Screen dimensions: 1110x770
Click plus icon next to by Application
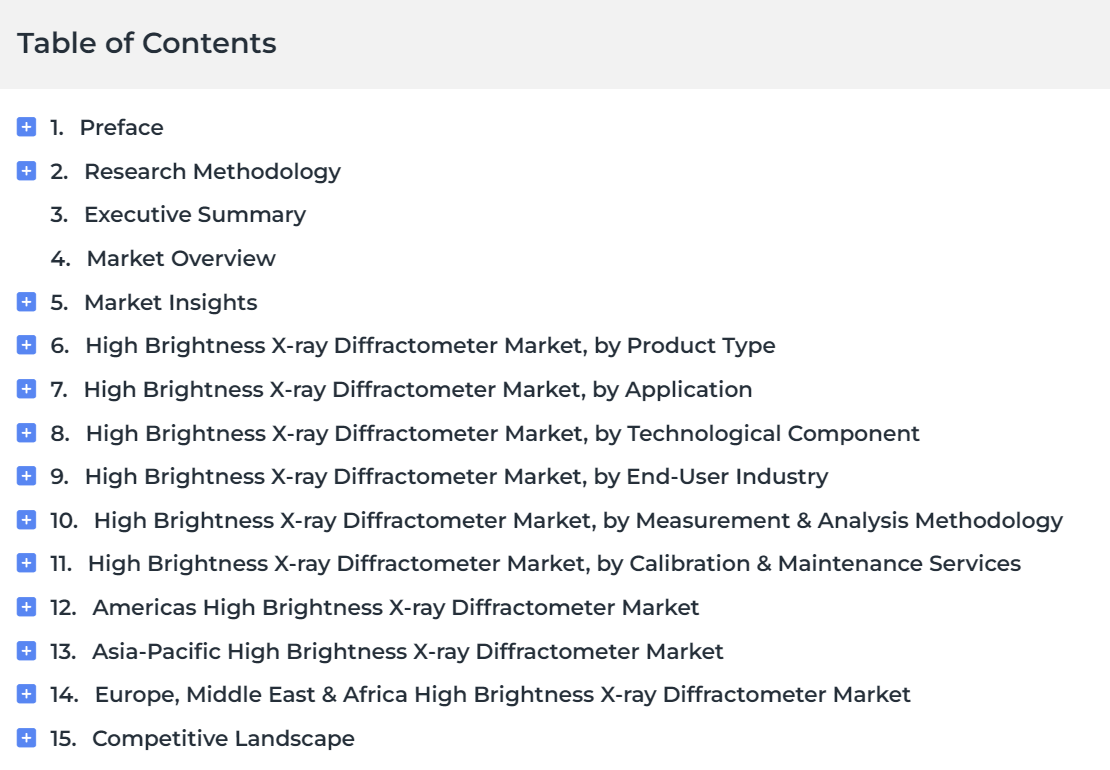[26, 389]
